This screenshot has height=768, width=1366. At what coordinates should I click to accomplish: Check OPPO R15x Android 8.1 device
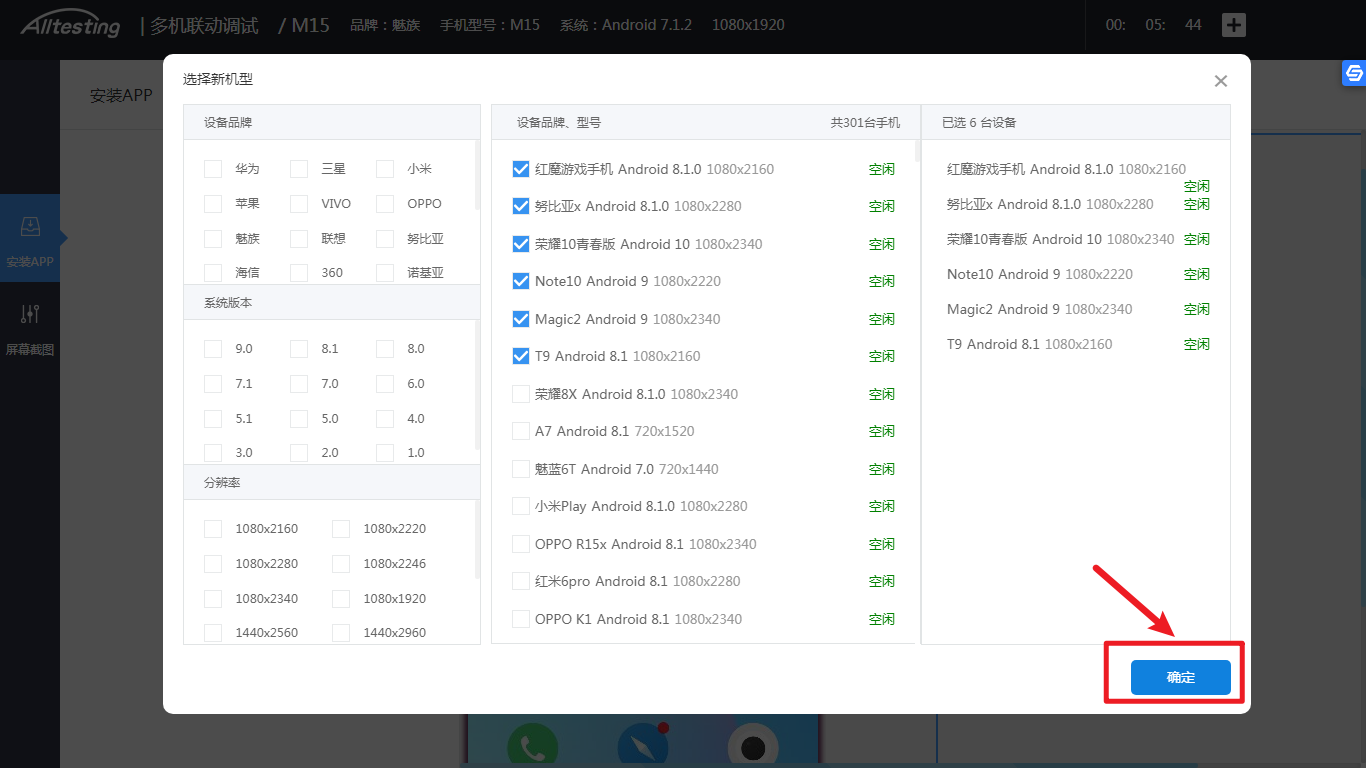[x=521, y=544]
